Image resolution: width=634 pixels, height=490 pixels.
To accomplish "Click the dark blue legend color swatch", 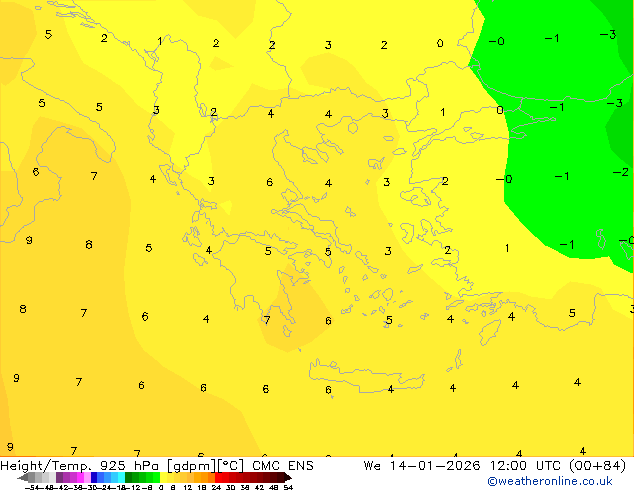I will [x=94, y=478].
